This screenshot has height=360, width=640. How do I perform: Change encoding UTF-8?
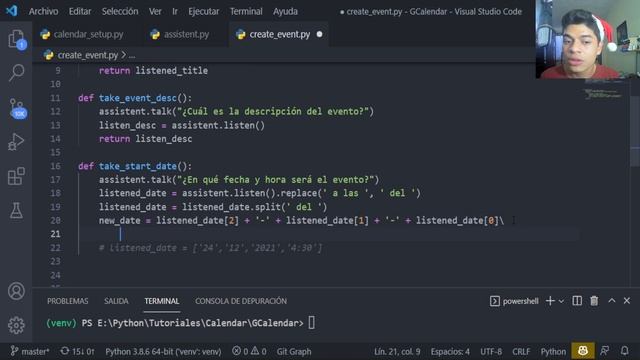[x=491, y=351]
